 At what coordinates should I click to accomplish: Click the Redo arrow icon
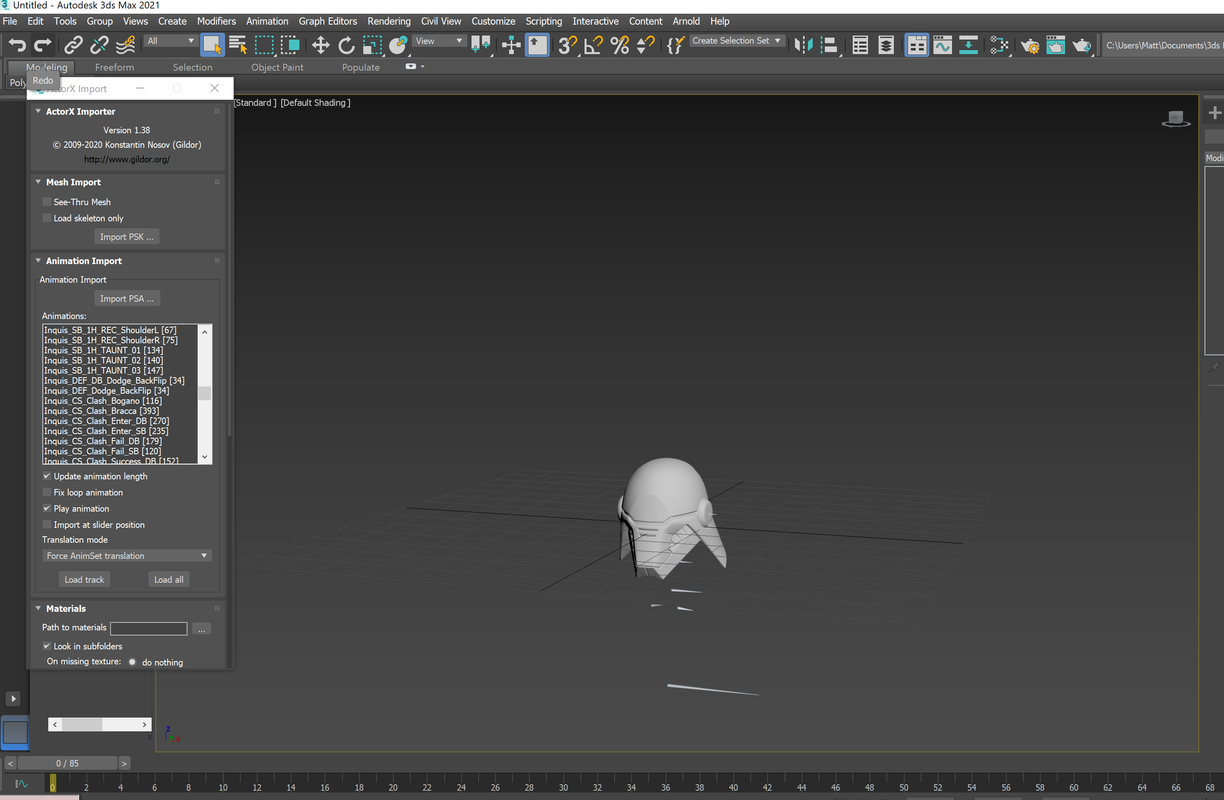[42, 45]
